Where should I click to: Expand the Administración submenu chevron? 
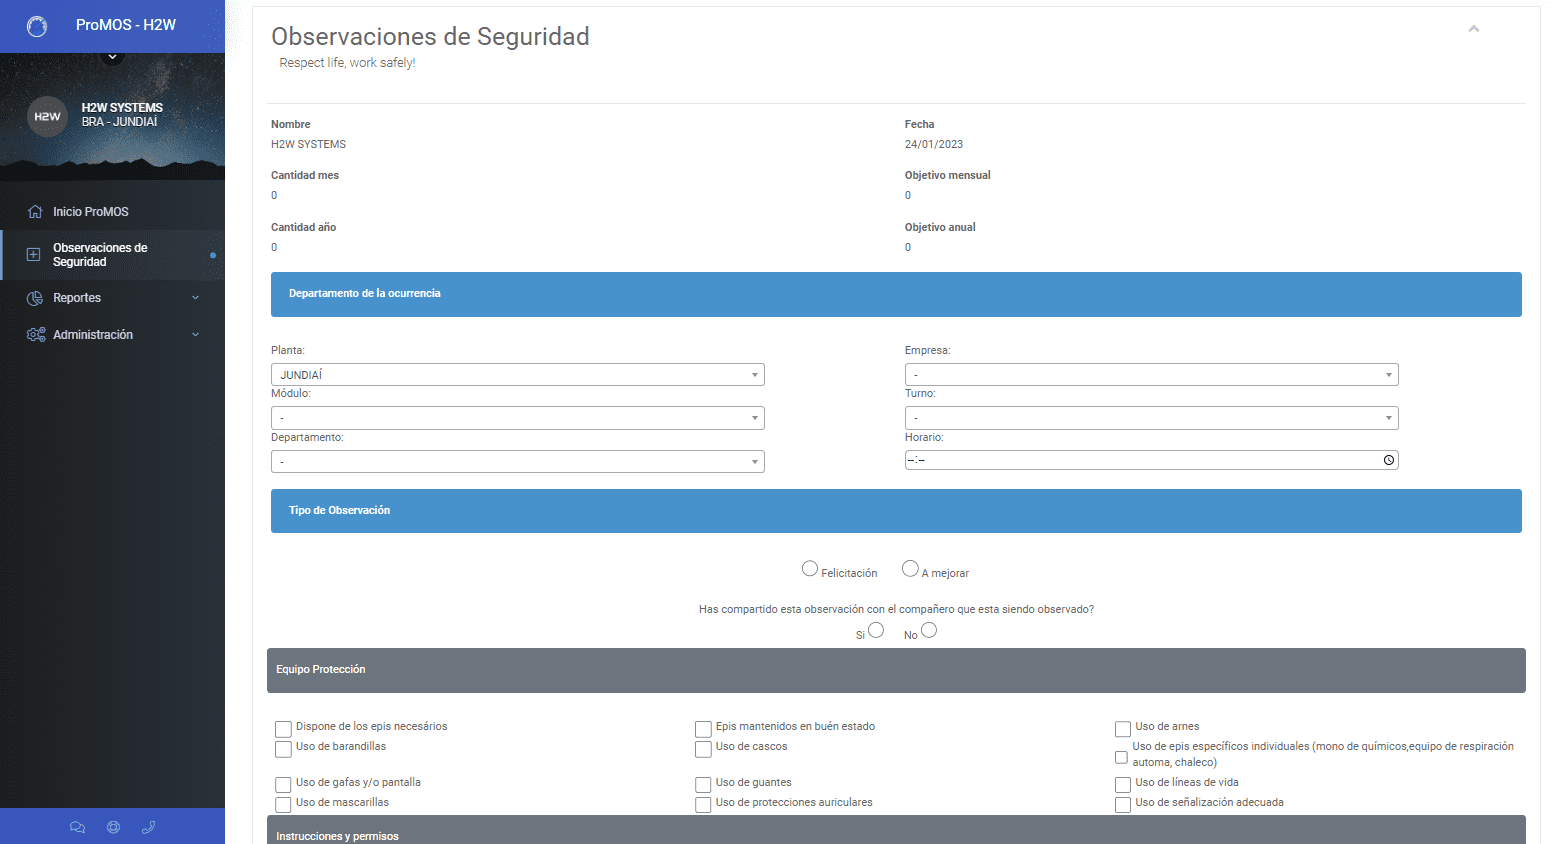click(195, 335)
